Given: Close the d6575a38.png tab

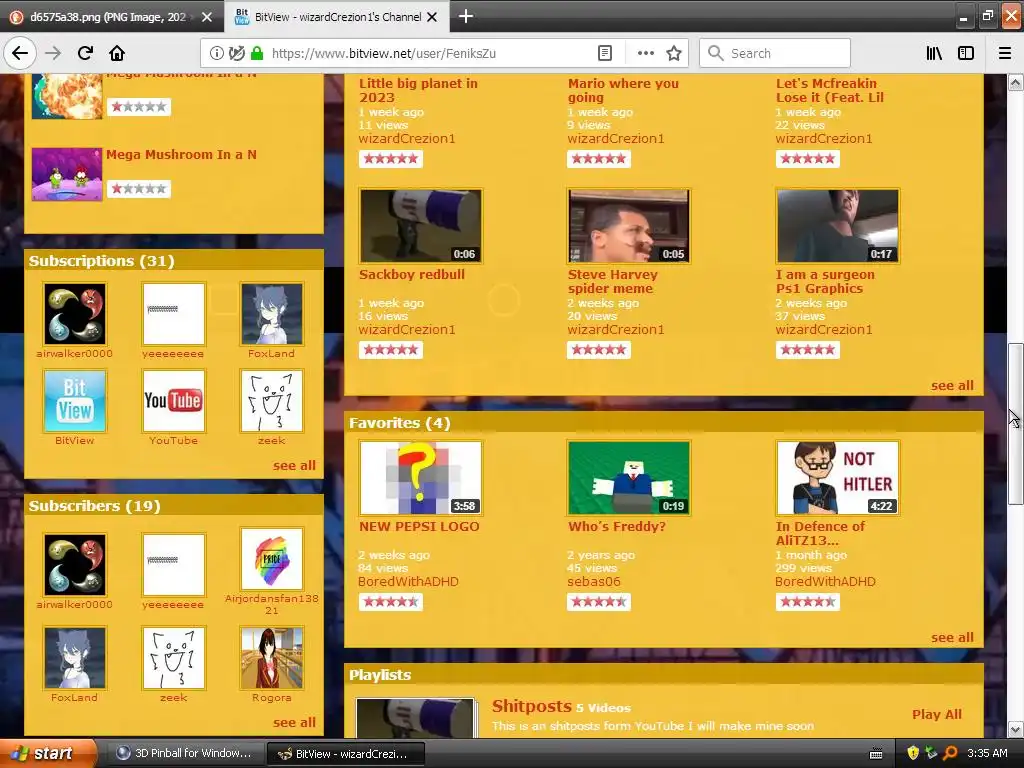Looking at the screenshot, I should [x=207, y=17].
